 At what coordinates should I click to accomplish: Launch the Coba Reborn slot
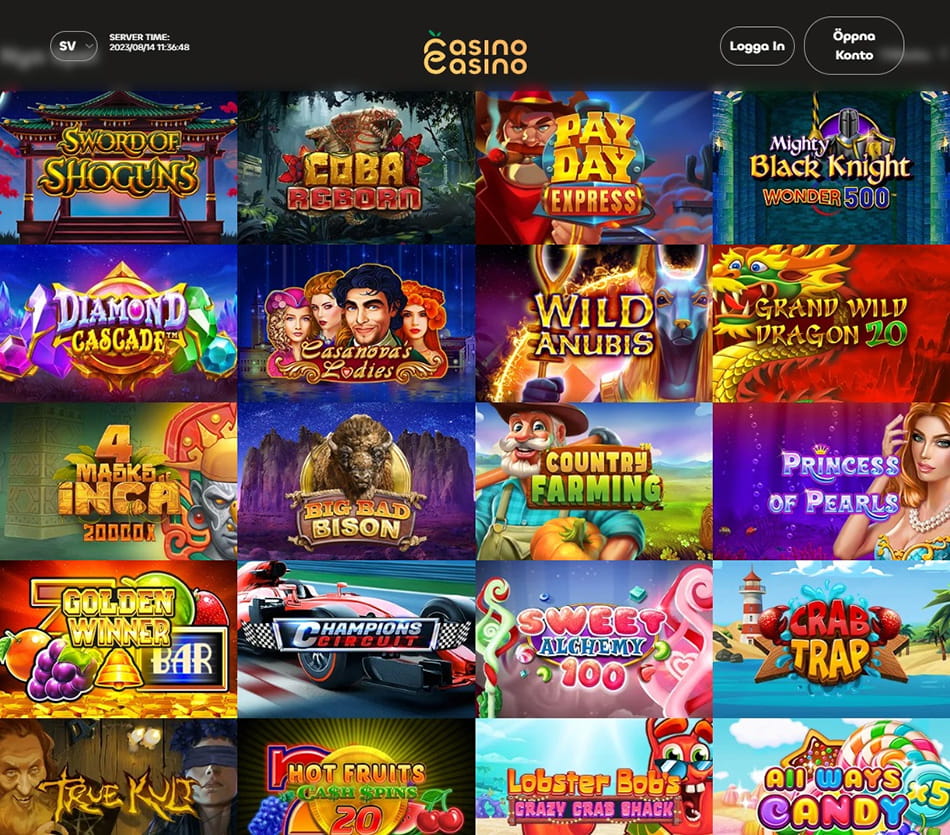(x=356, y=167)
